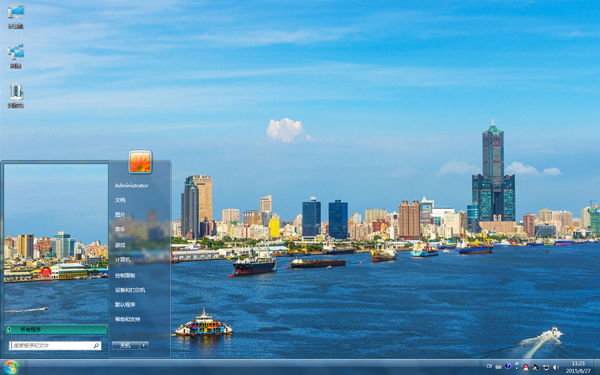Click the magnifier icon in search box
600x375 pixels.
click(x=96, y=346)
